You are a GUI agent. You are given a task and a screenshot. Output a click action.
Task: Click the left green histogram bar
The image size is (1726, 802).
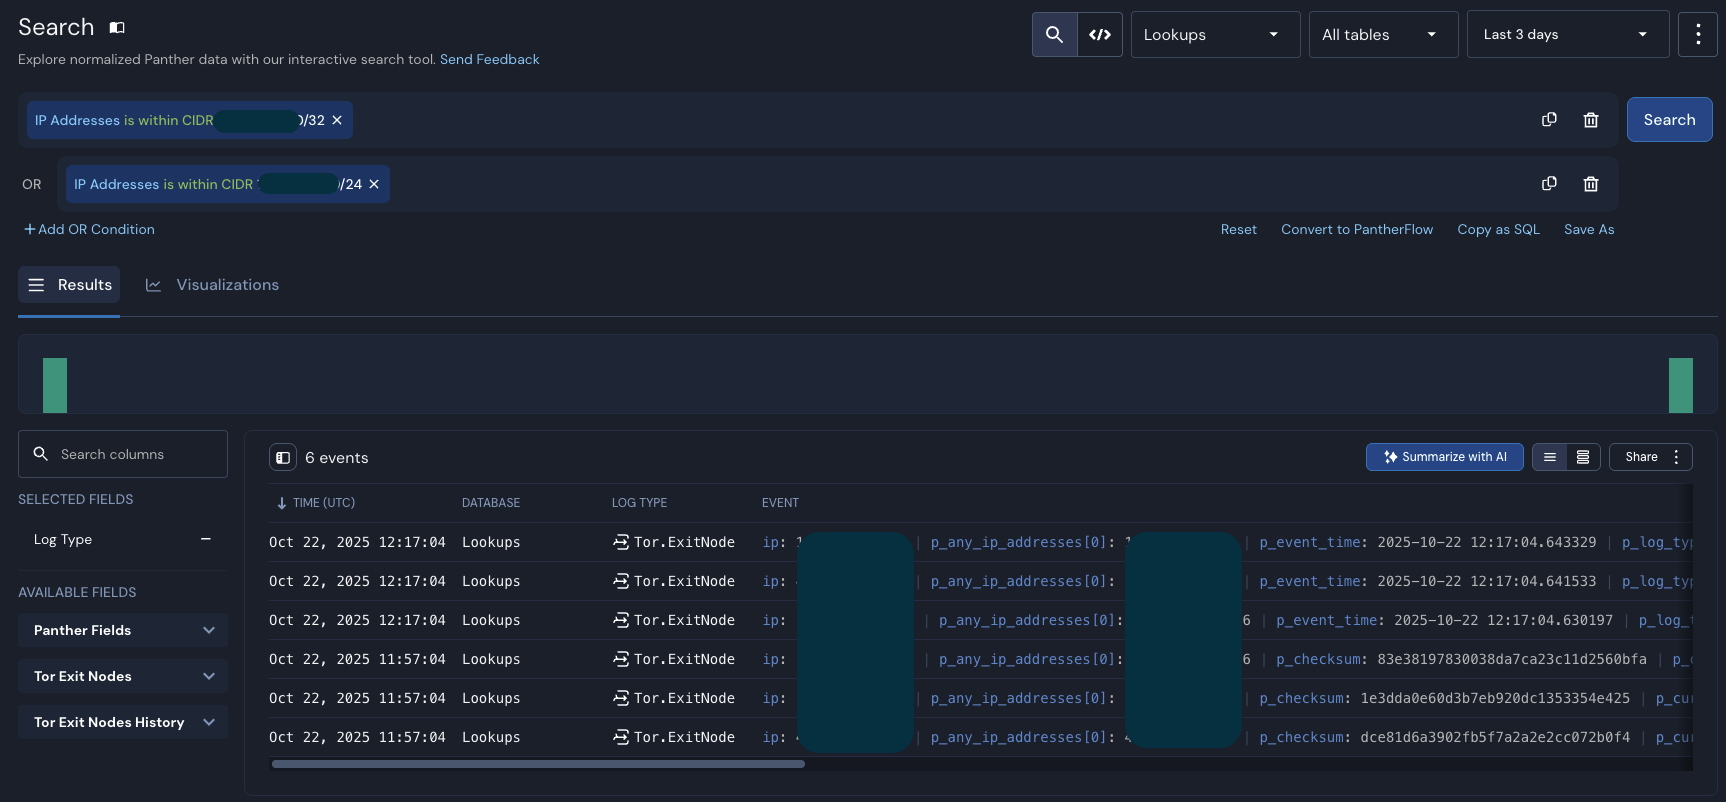(55, 385)
